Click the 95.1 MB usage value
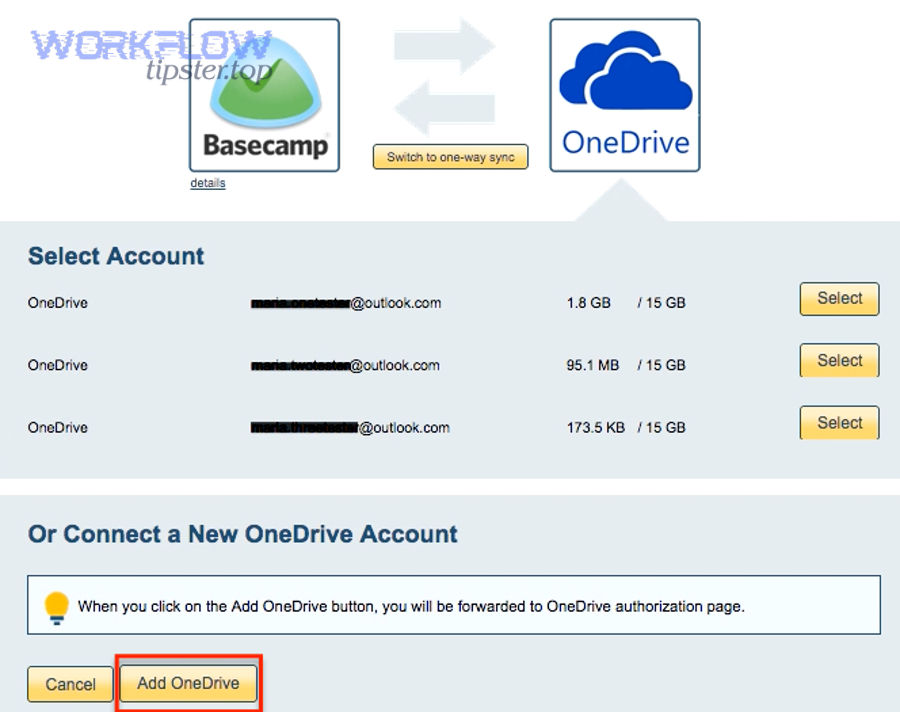 [592, 365]
